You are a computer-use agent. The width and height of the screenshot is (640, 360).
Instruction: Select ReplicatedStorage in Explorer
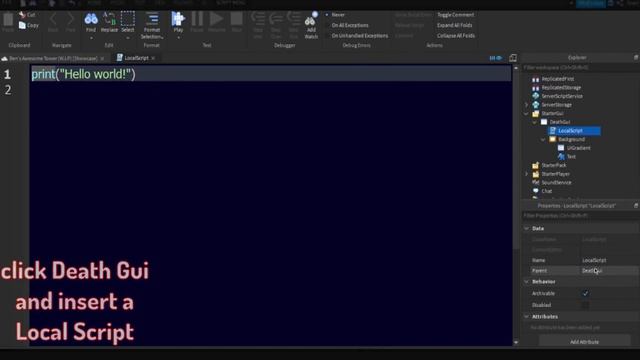[561, 87]
